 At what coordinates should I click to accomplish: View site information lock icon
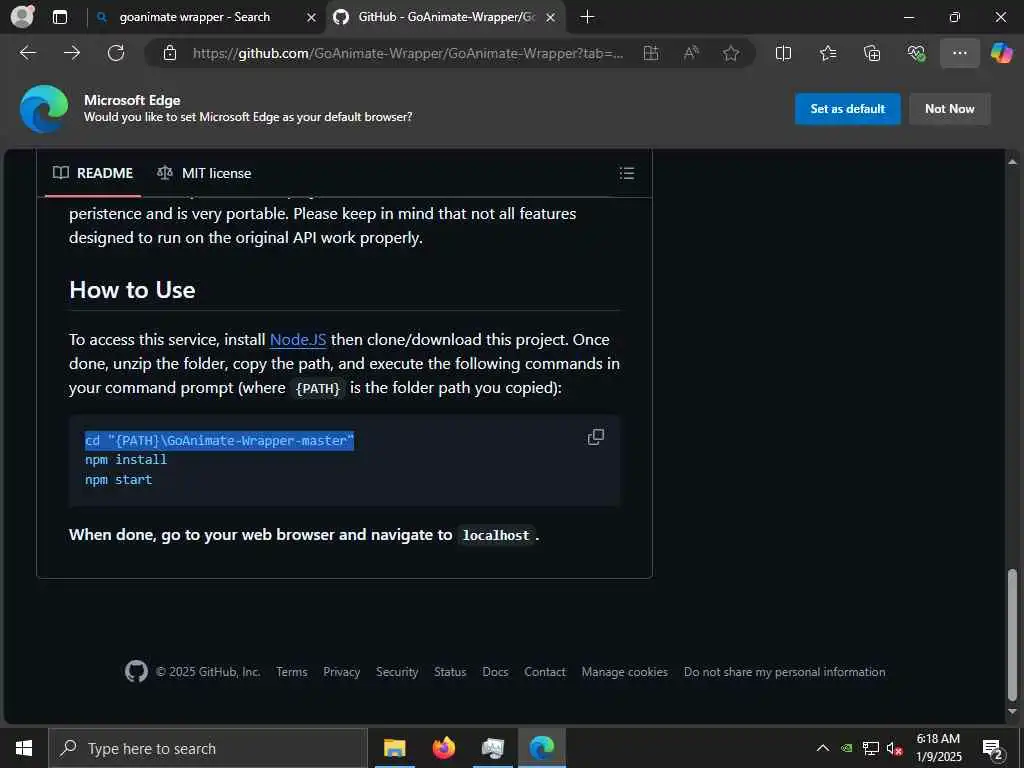(x=170, y=53)
